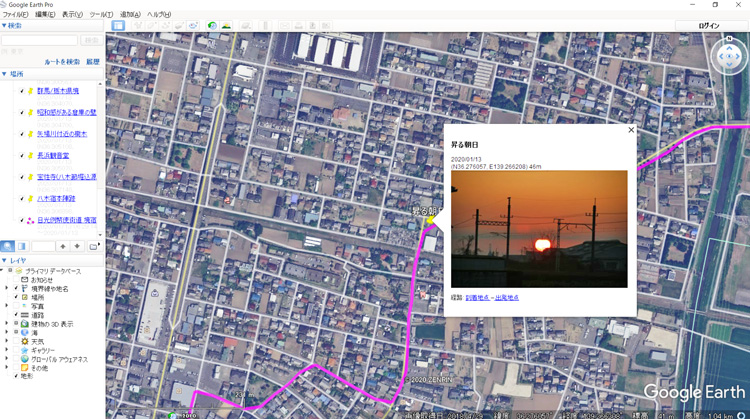This screenshot has height=419, width=750.
Task: Open the 編集(E) menu
Action: pyautogui.click(x=45, y=14)
